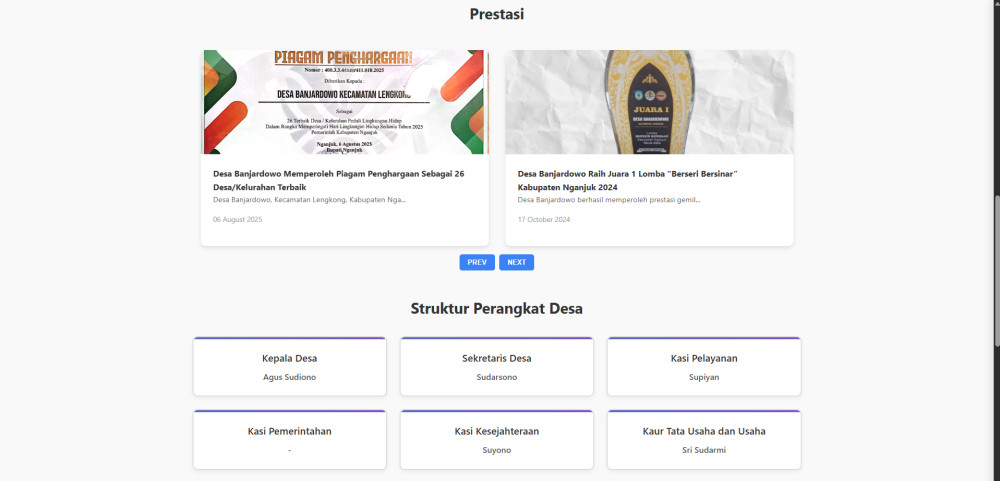1000x481 pixels.
Task: Select the Kaur Tata Usaha dan Usaha card
Action: [704, 440]
